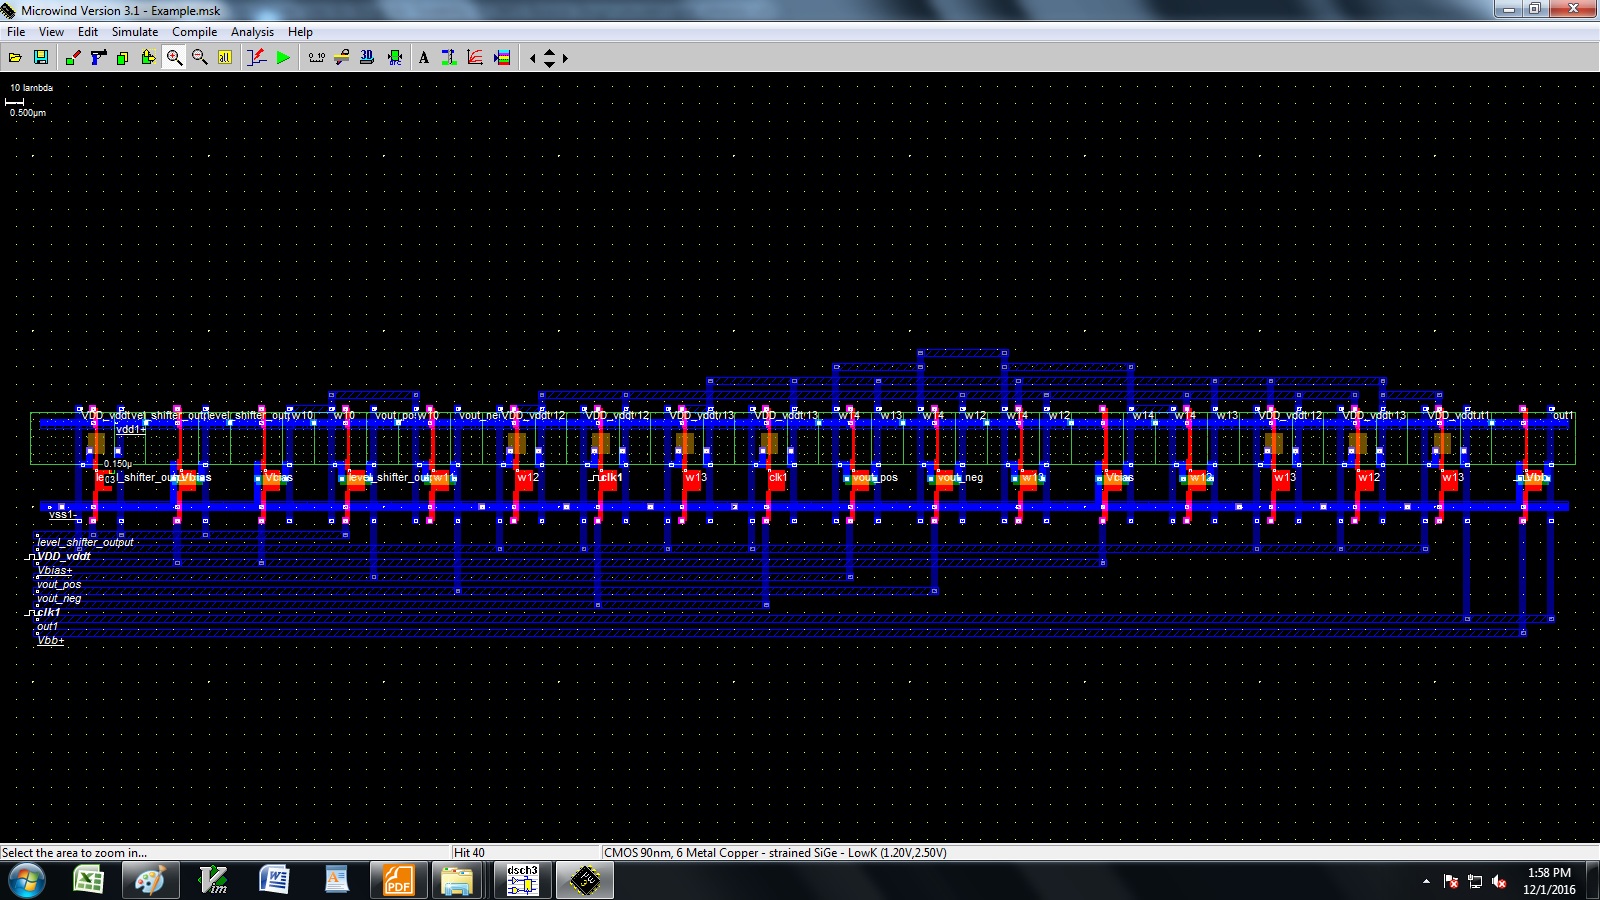Open the Analysis menu
Screen dimensions: 1600x900
tap(252, 32)
